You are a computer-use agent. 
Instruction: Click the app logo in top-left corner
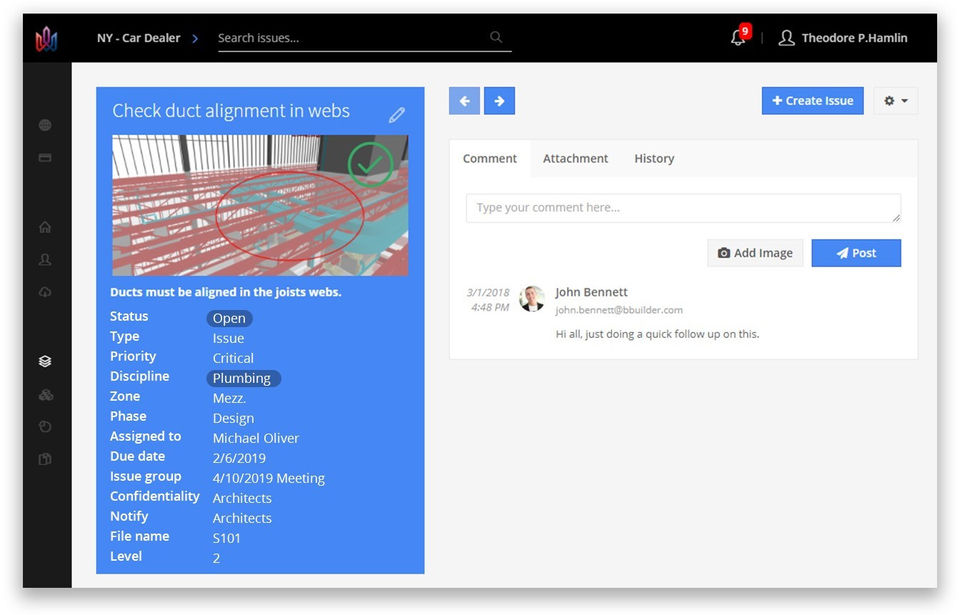[46, 39]
